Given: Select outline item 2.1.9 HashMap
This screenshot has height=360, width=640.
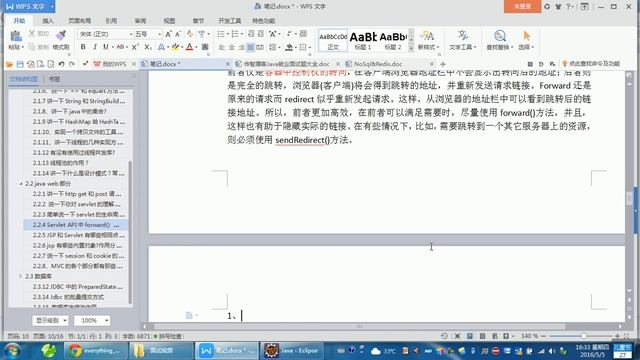Looking at the screenshot, I should point(78,122).
